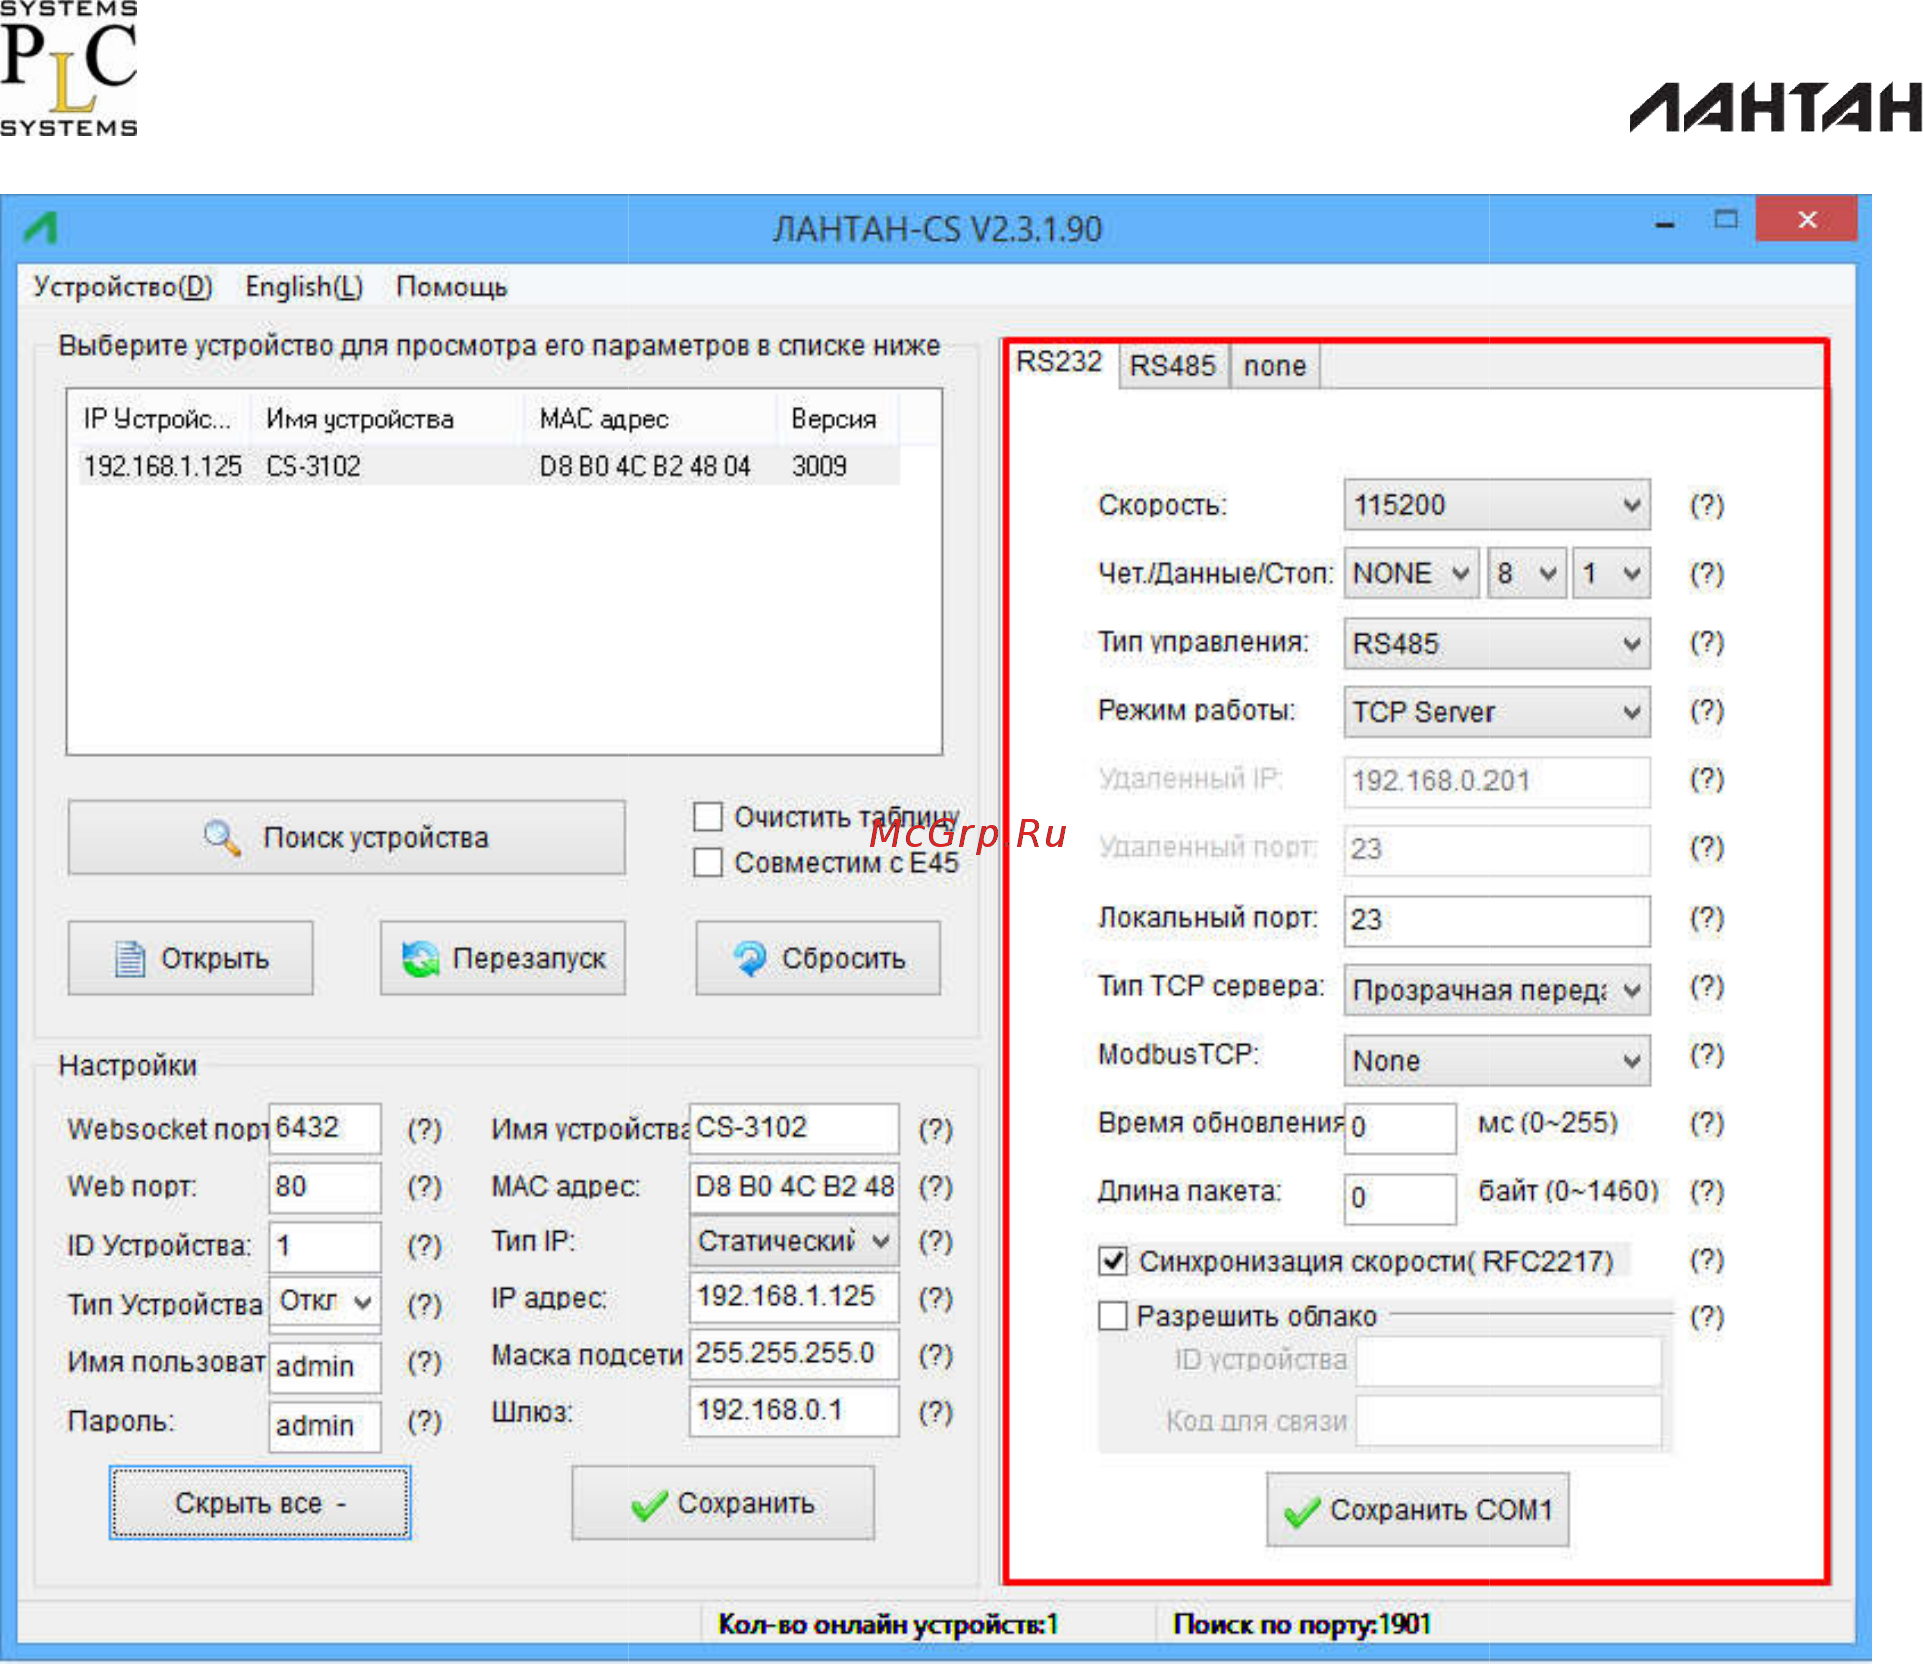The height and width of the screenshot is (1664, 1924).
Task: Switch to the RS232 tab
Action: coord(1059,362)
